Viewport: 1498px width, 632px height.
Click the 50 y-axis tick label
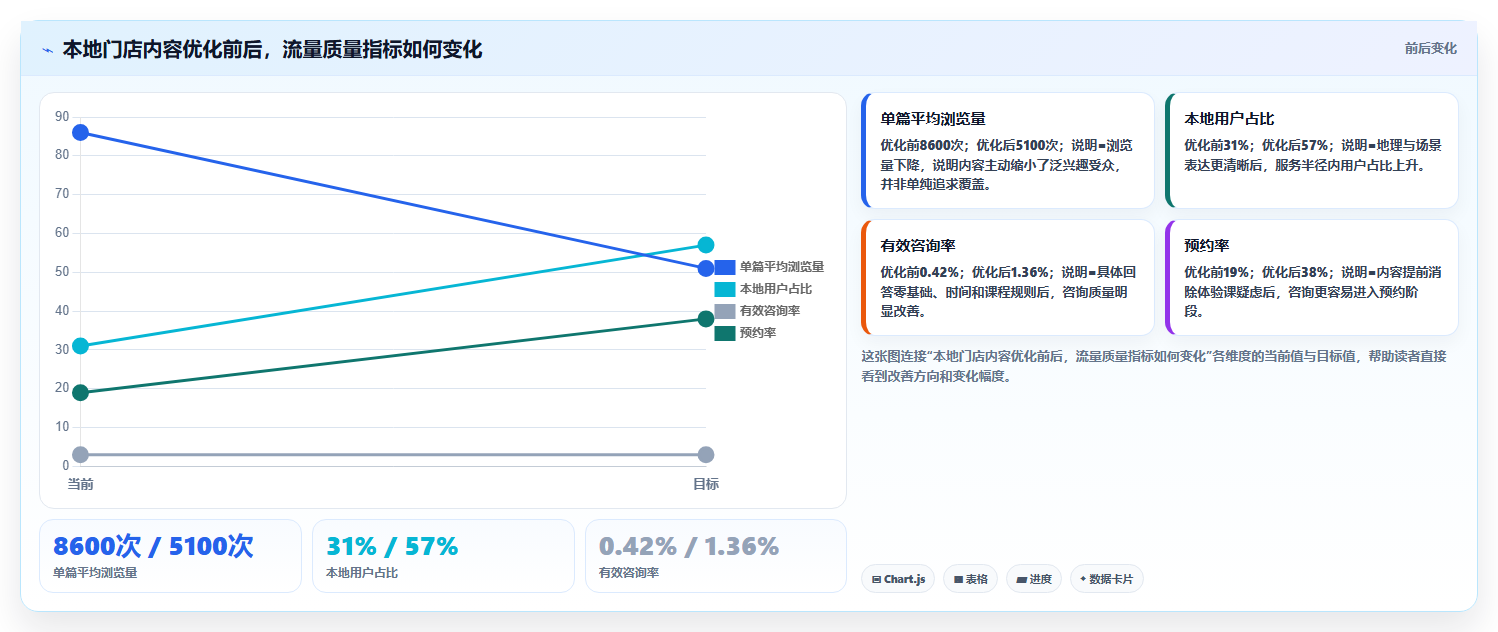[62, 272]
